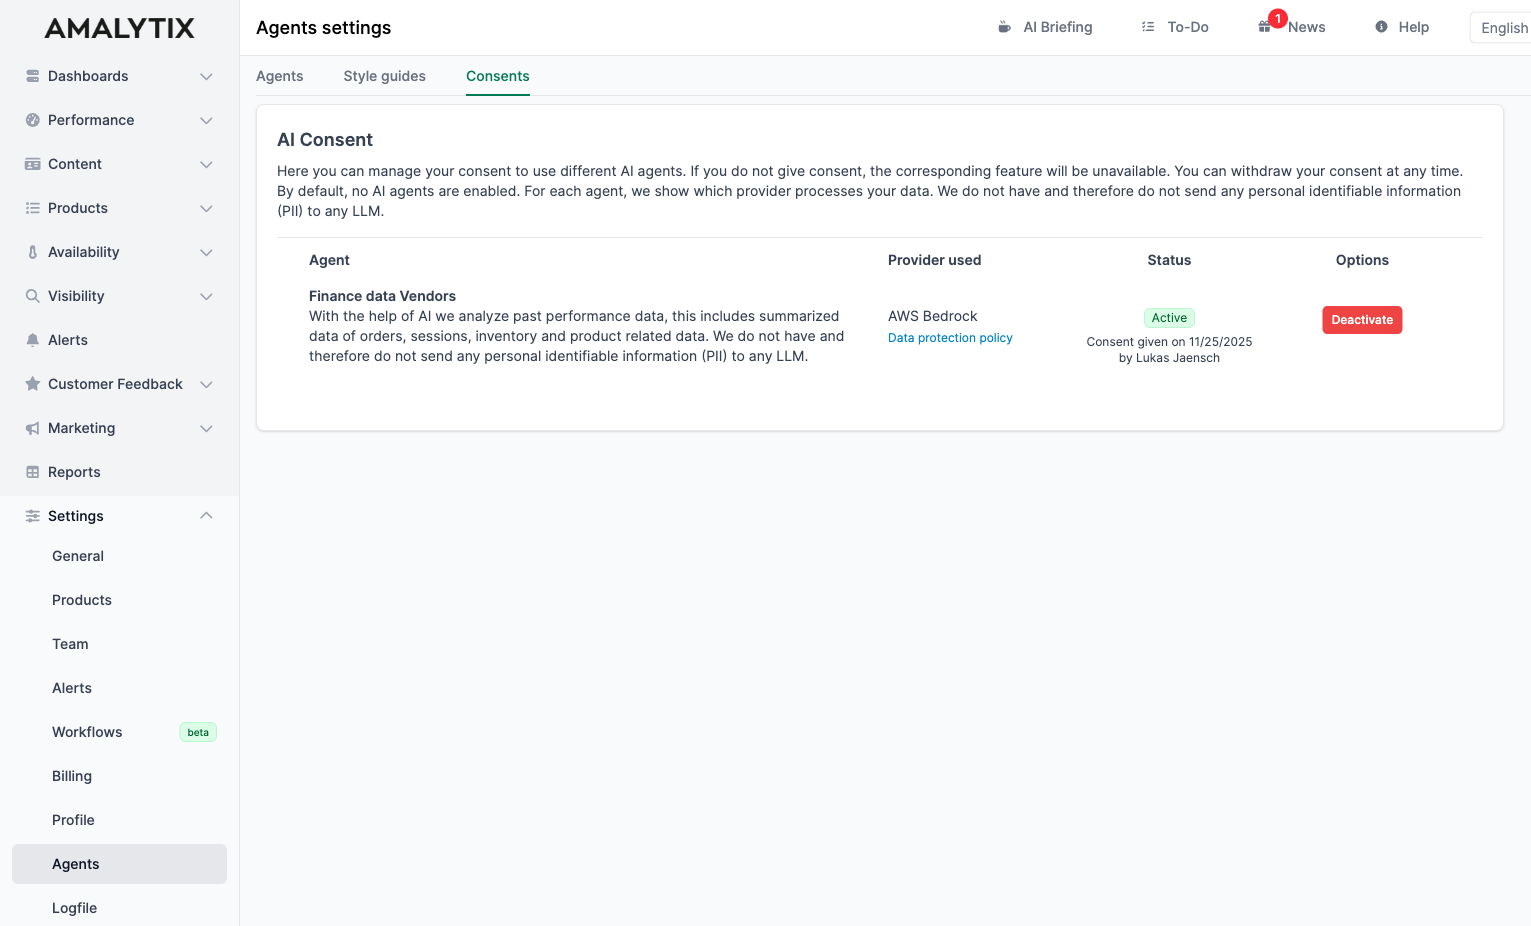The image size is (1531, 926).
Task: Click the AMALYTIX logo
Action: [x=120, y=28]
